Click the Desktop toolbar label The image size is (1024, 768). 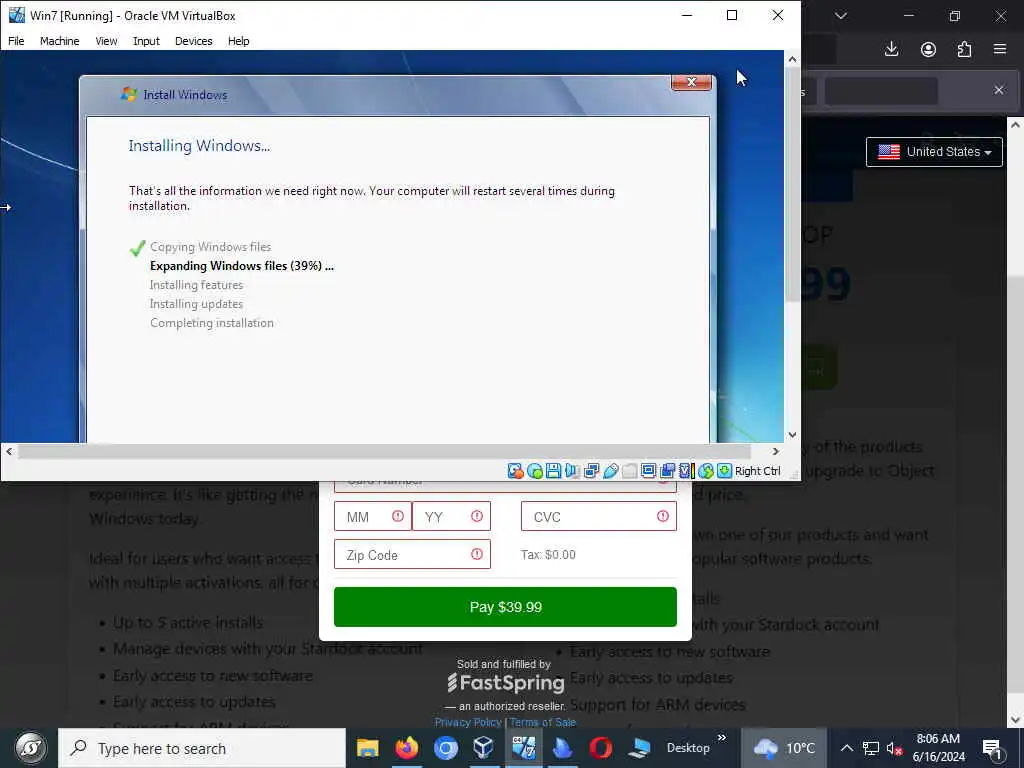(688, 748)
